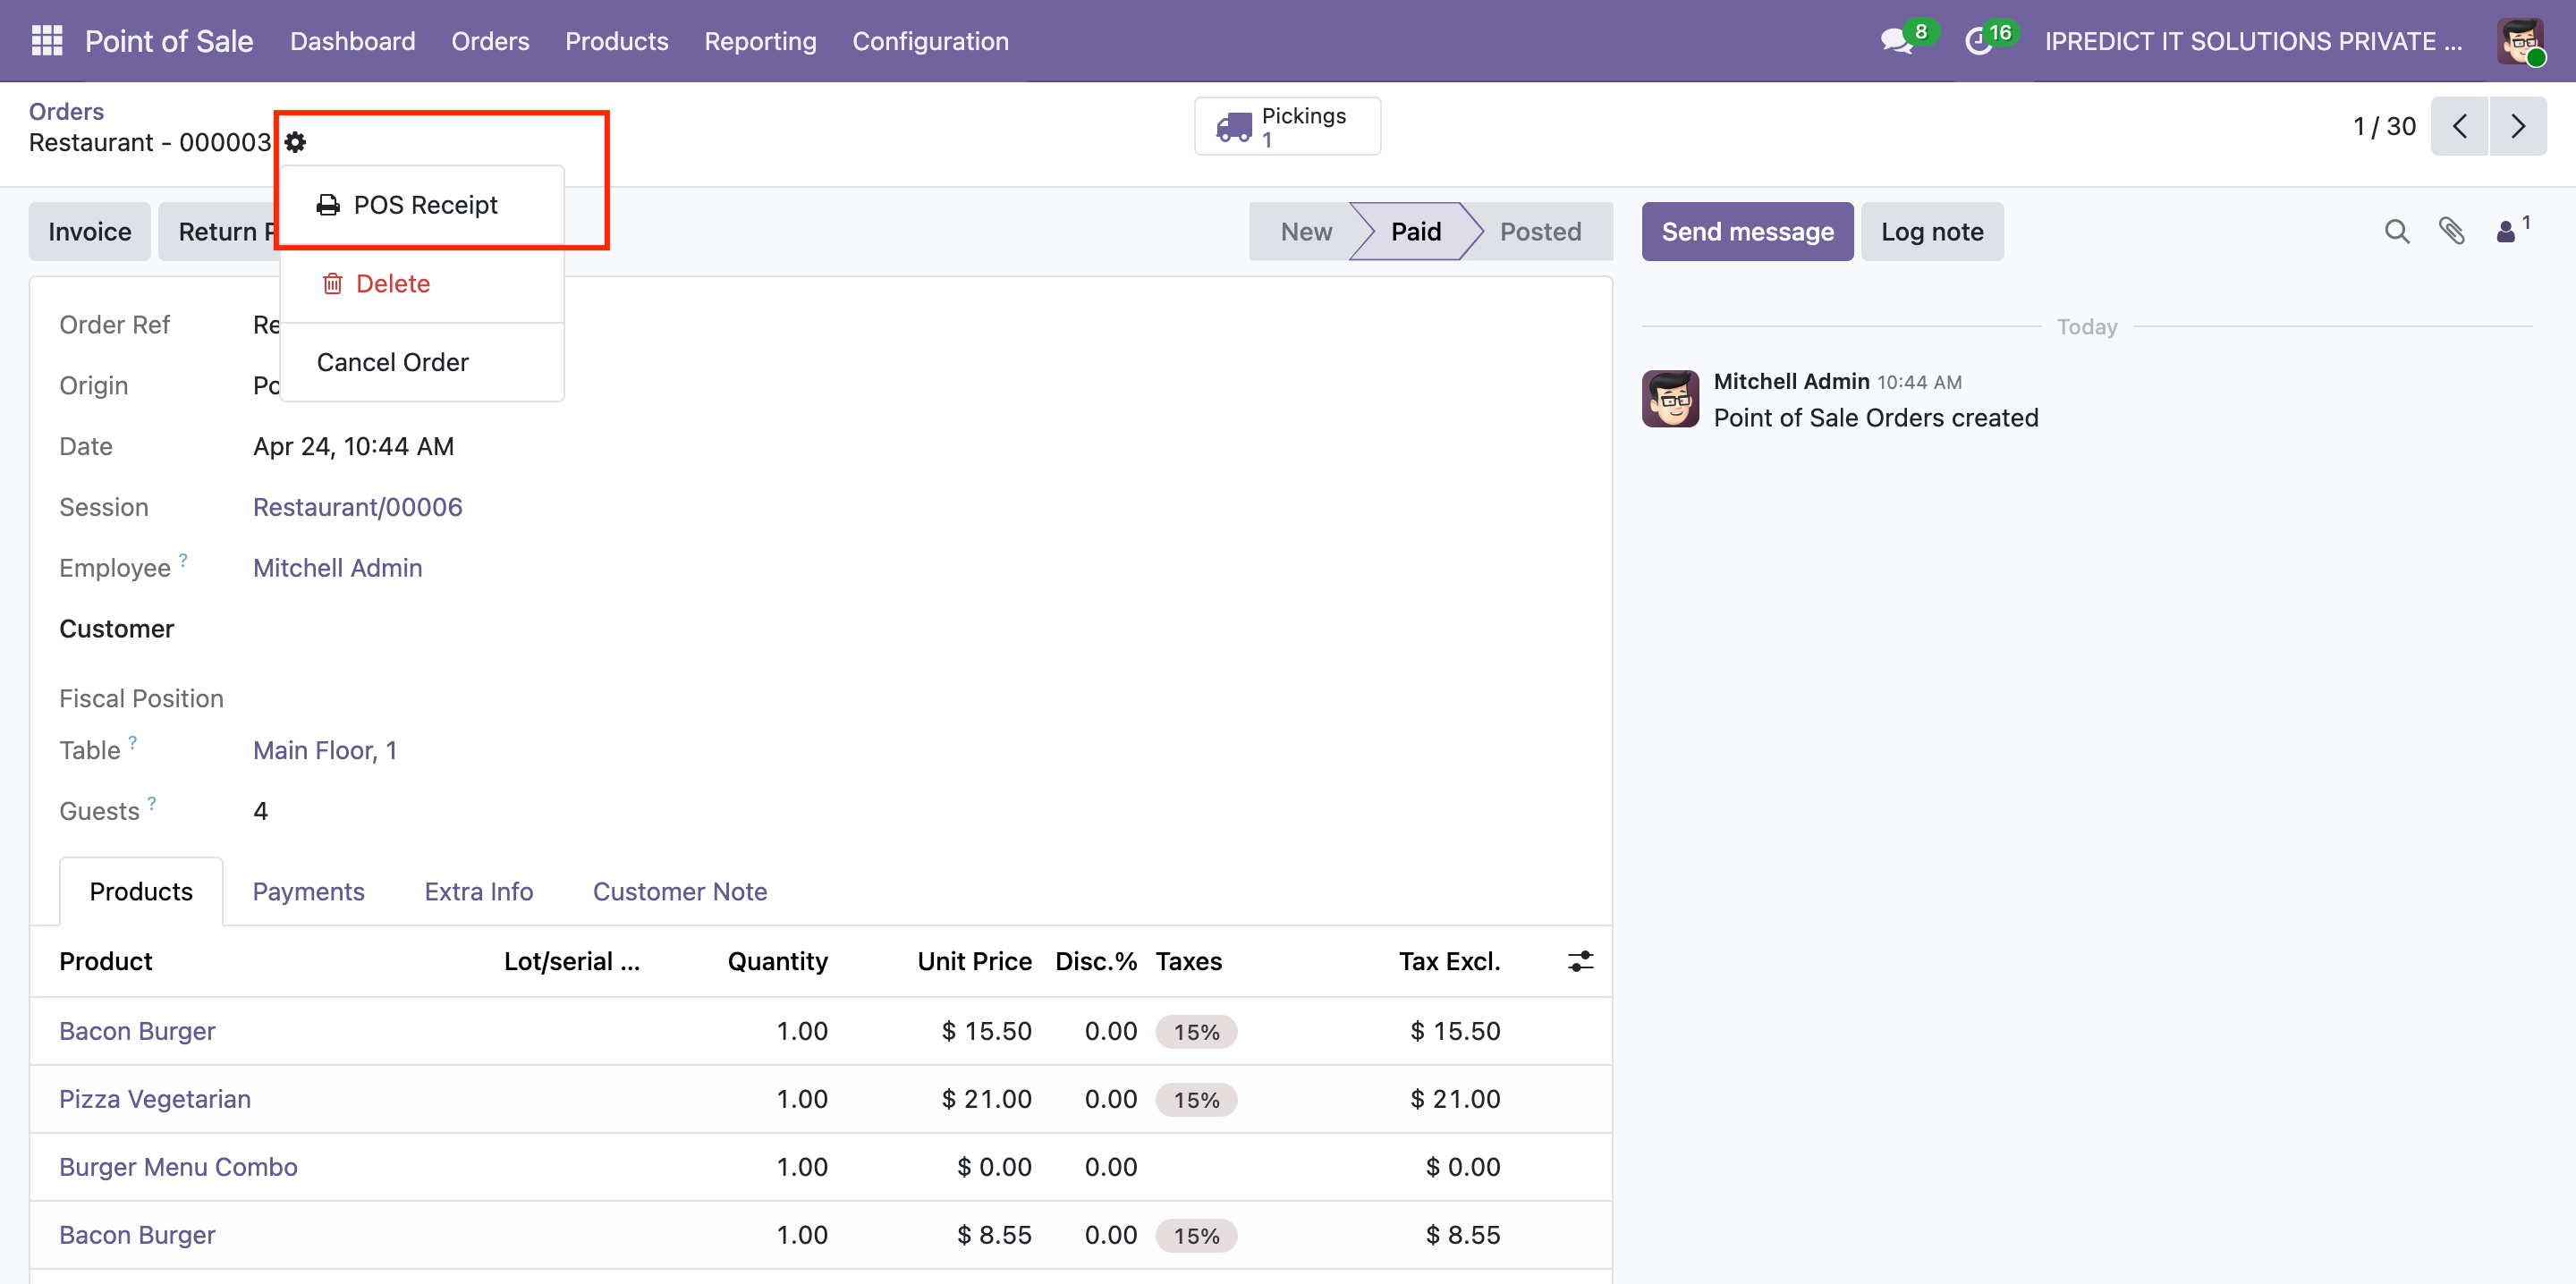Go to previous order with left chevron
The width and height of the screenshot is (2576, 1284).
point(2459,127)
